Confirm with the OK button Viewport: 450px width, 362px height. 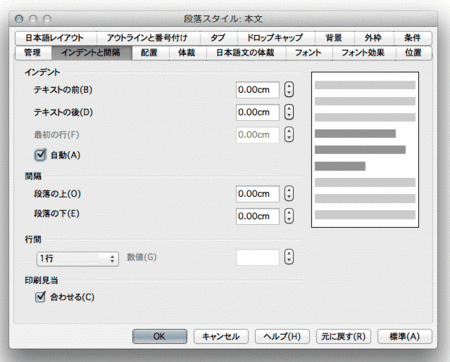coord(159,336)
